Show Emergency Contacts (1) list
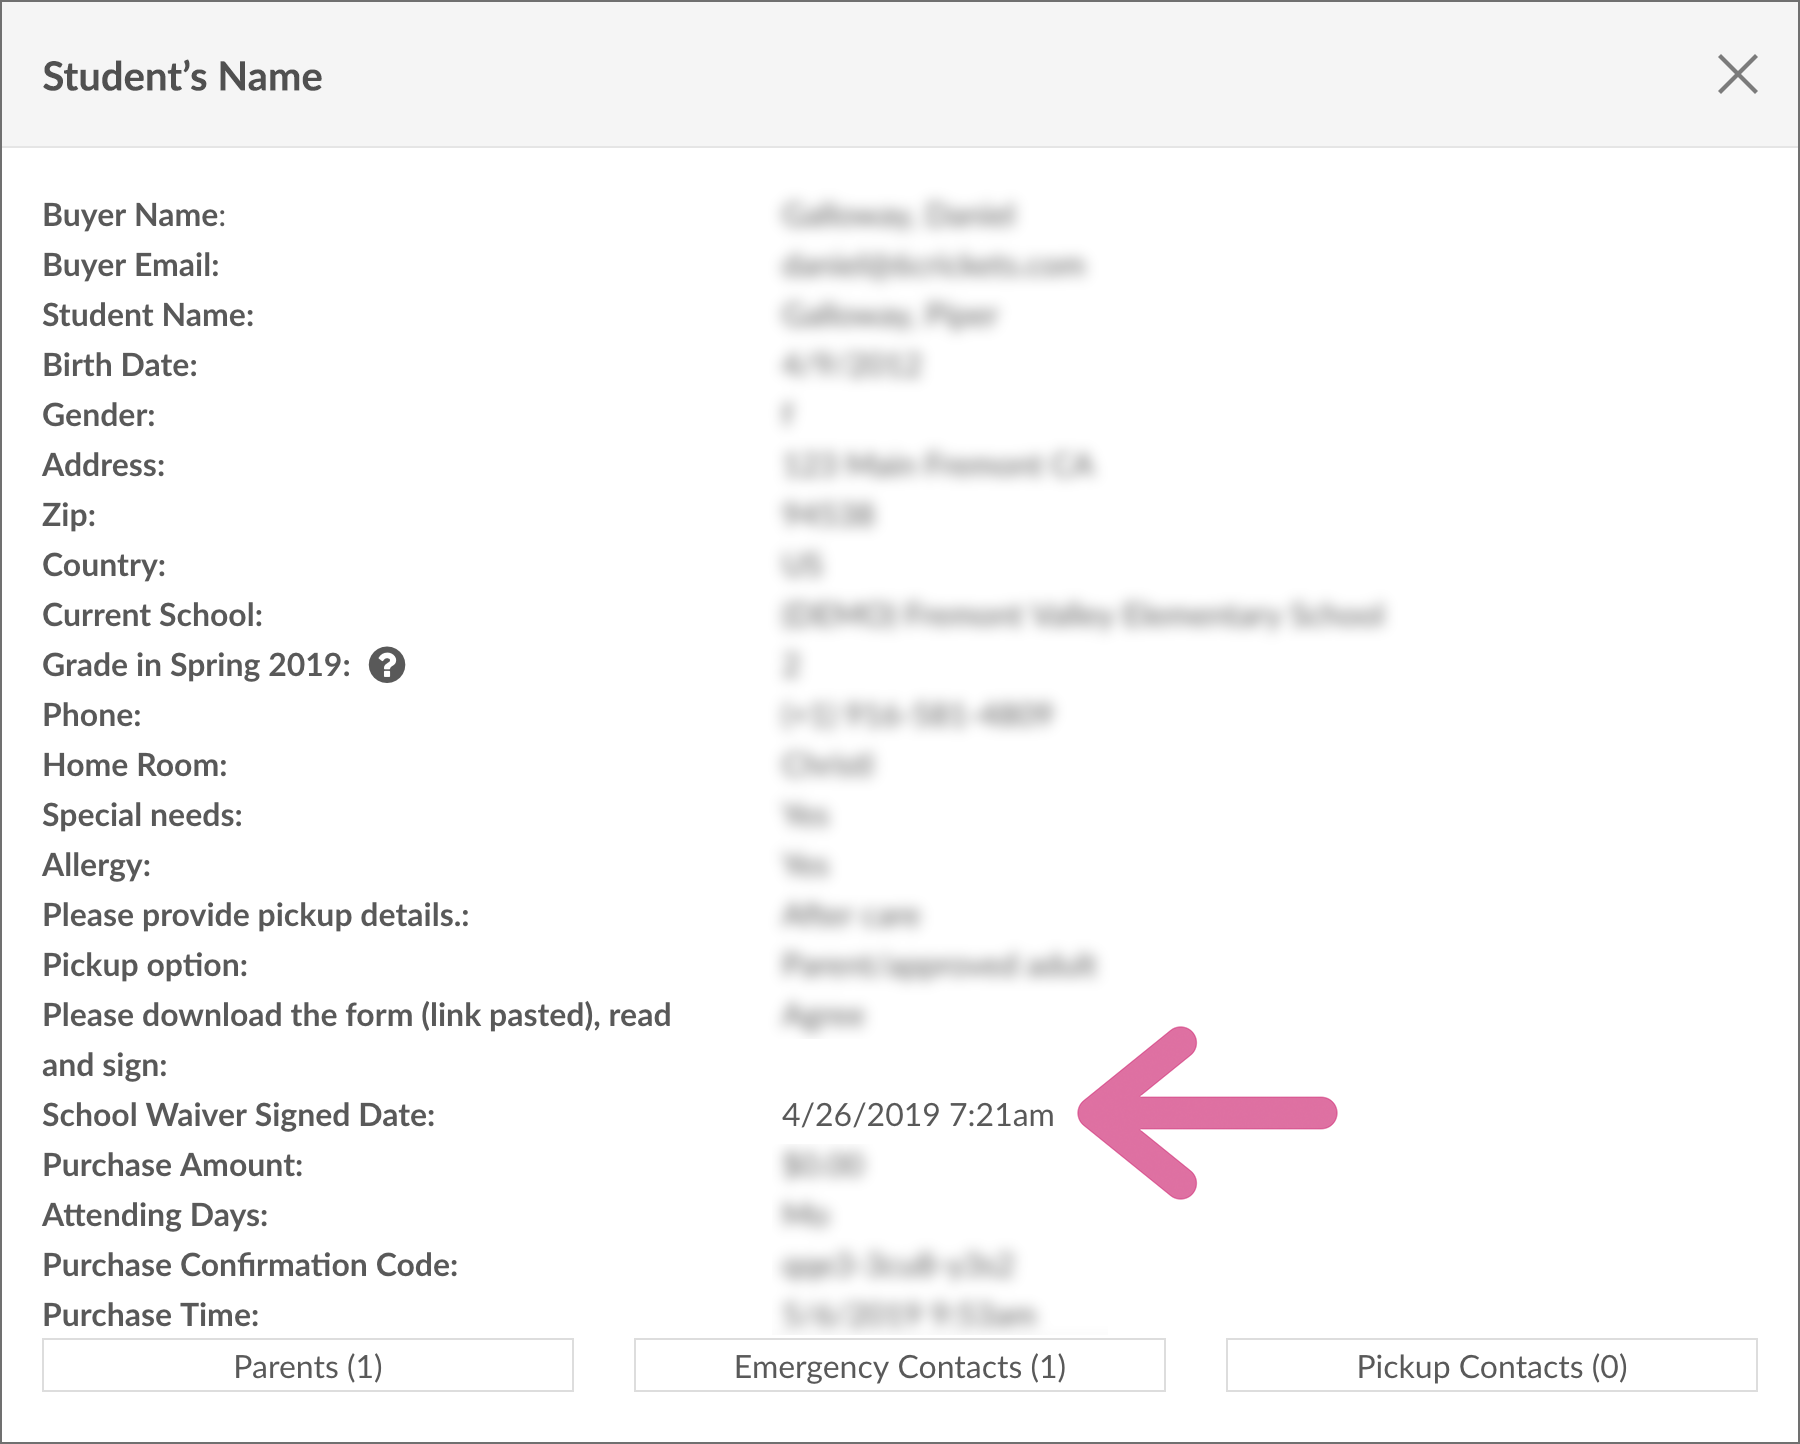Image resolution: width=1800 pixels, height=1444 pixels. click(x=899, y=1366)
